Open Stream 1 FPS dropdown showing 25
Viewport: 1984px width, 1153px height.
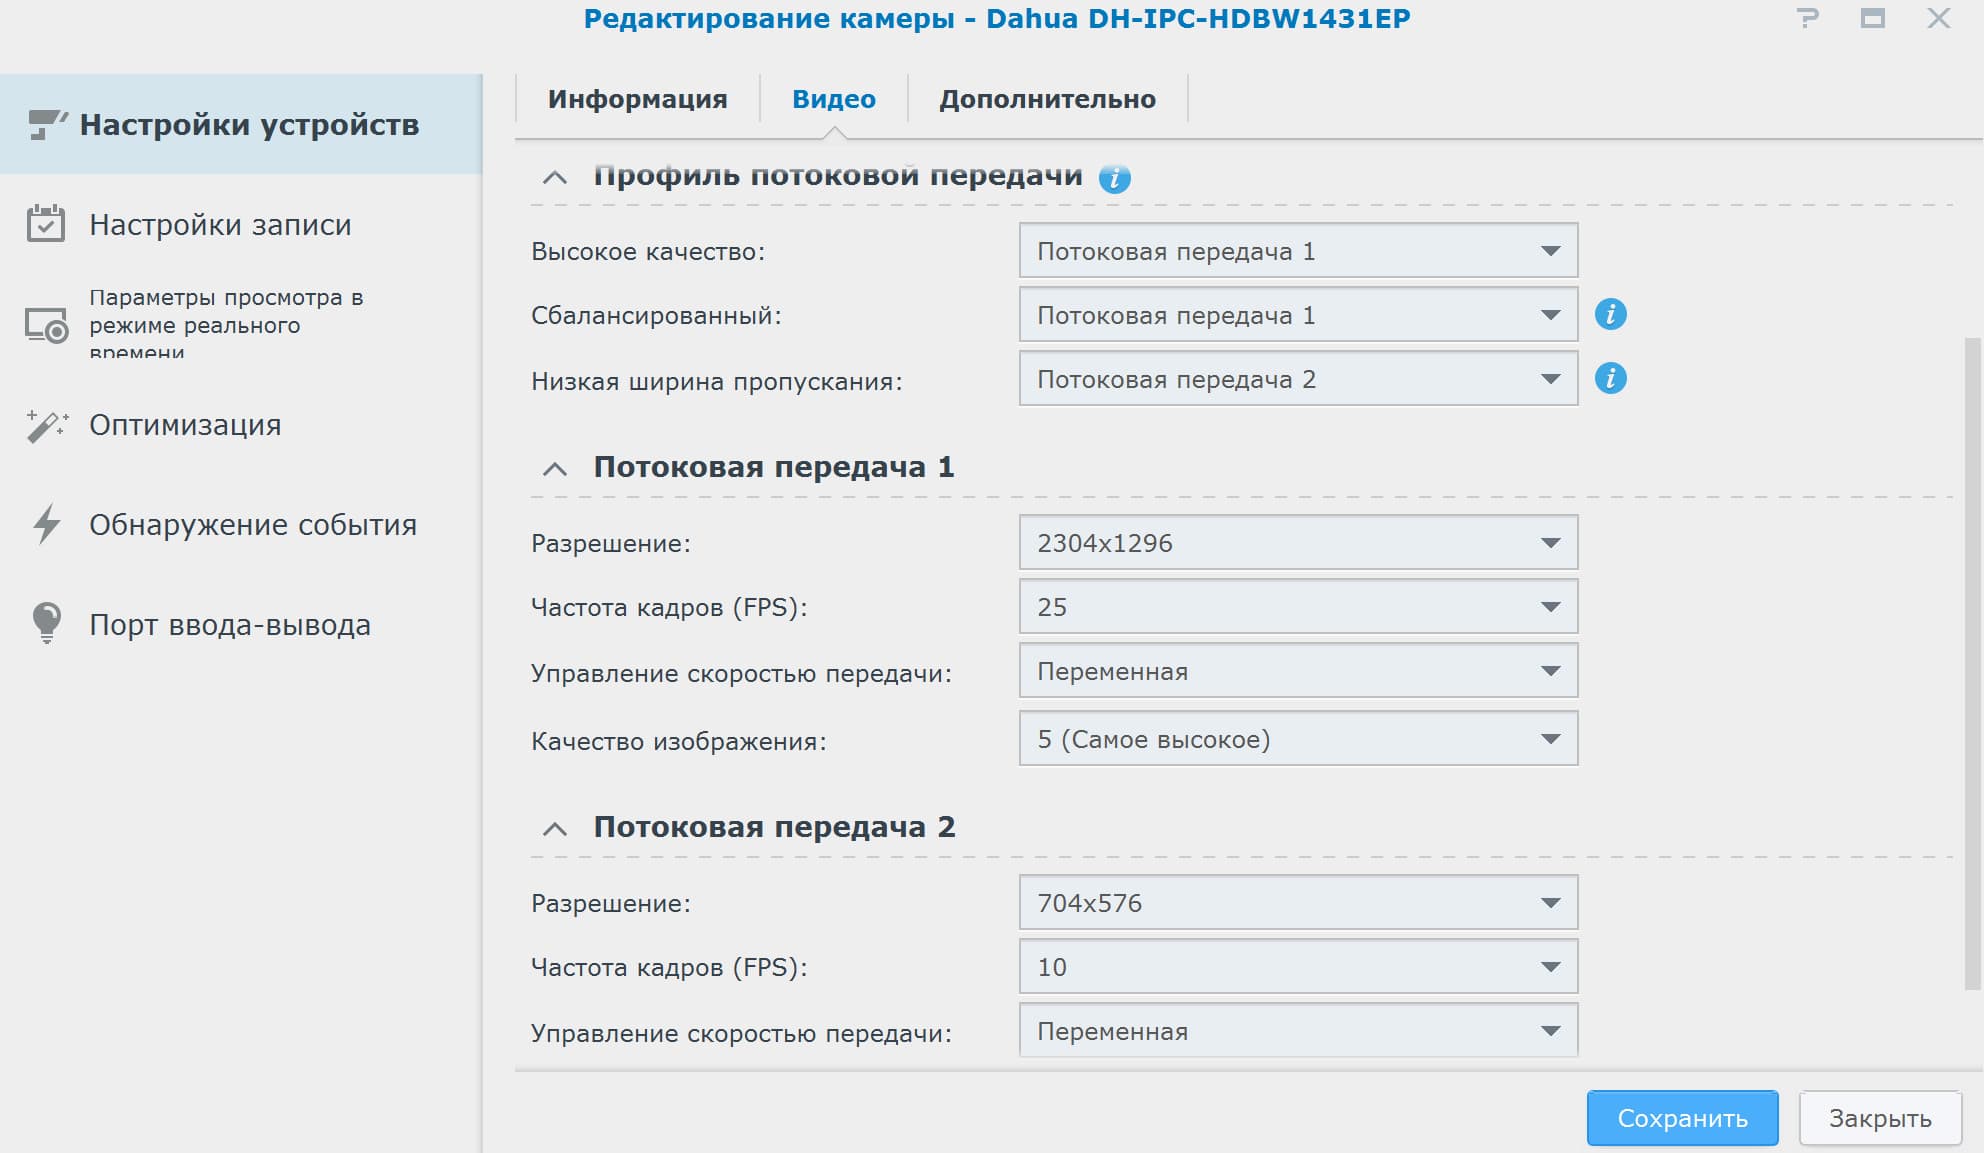pyautogui.click(x=1297, y=607)
